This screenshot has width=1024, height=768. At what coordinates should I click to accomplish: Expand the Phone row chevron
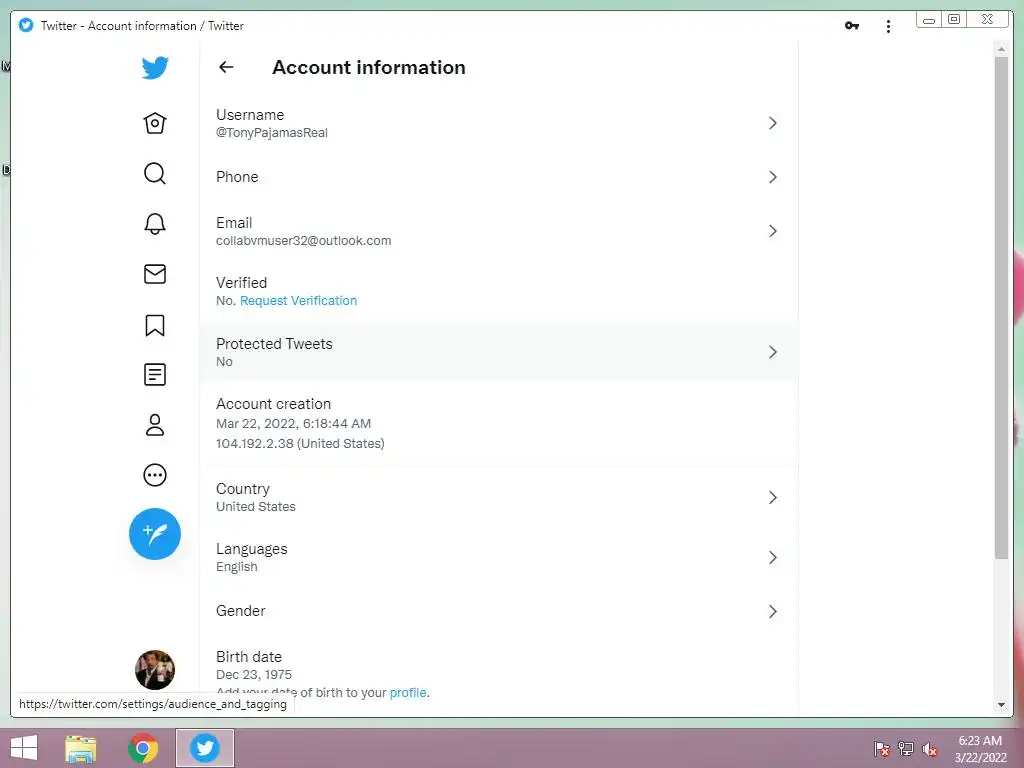[773, 177]
